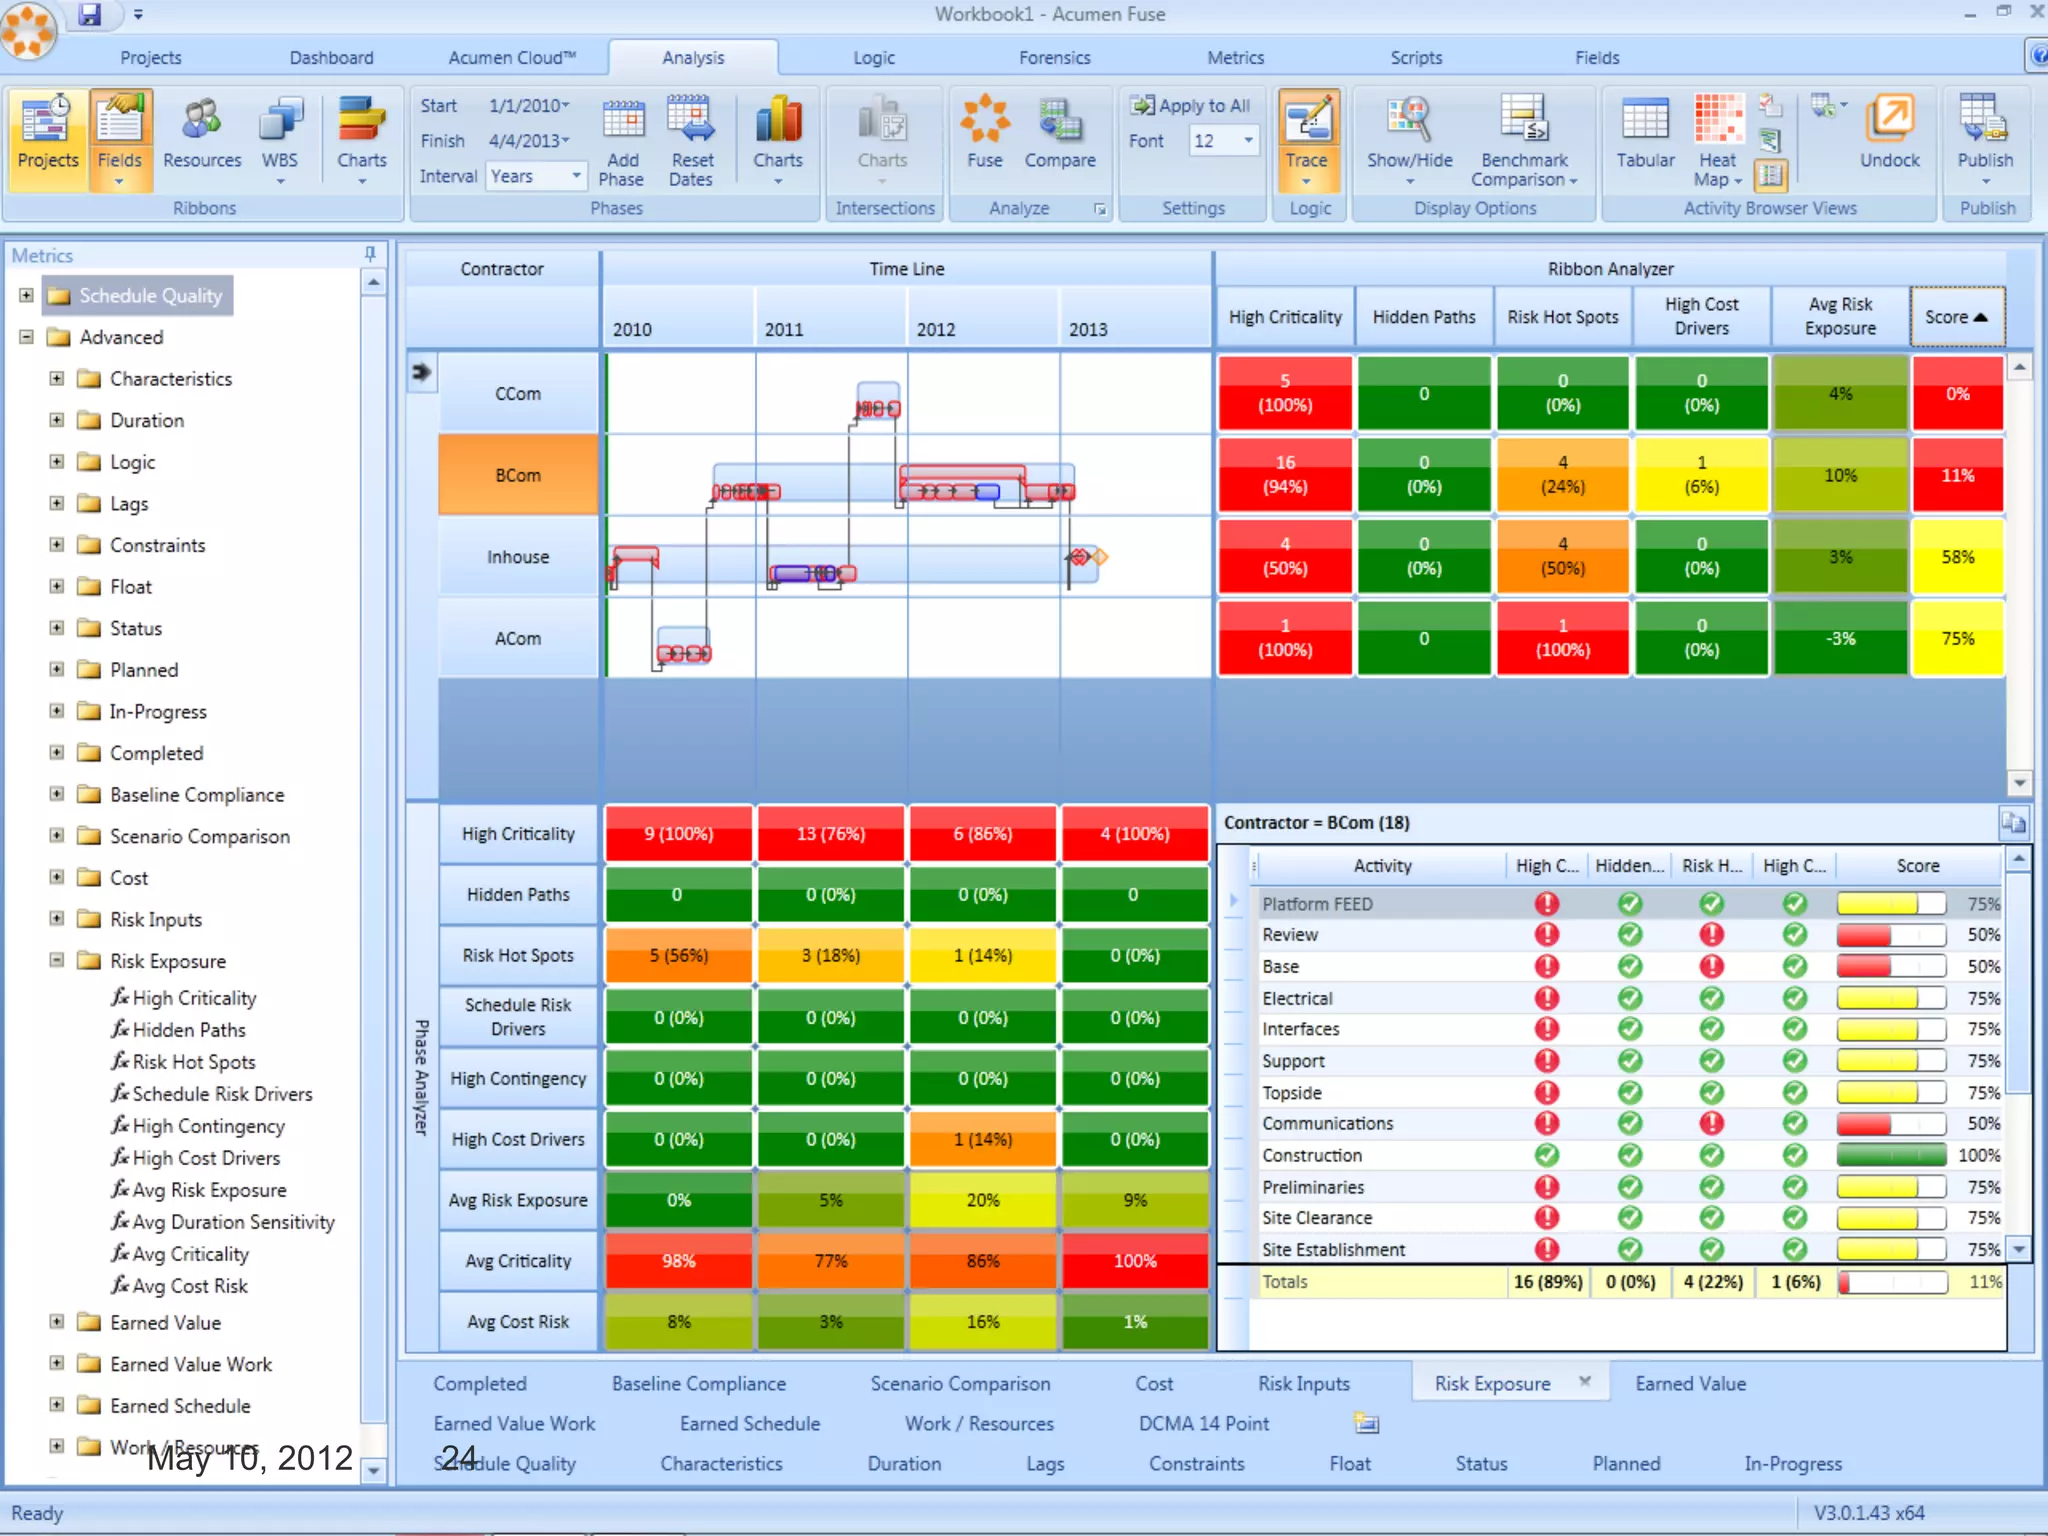
Task: Select the Avg Duration Sensitivity metric
Action: pyautogui.click(x=233, y=1222)
